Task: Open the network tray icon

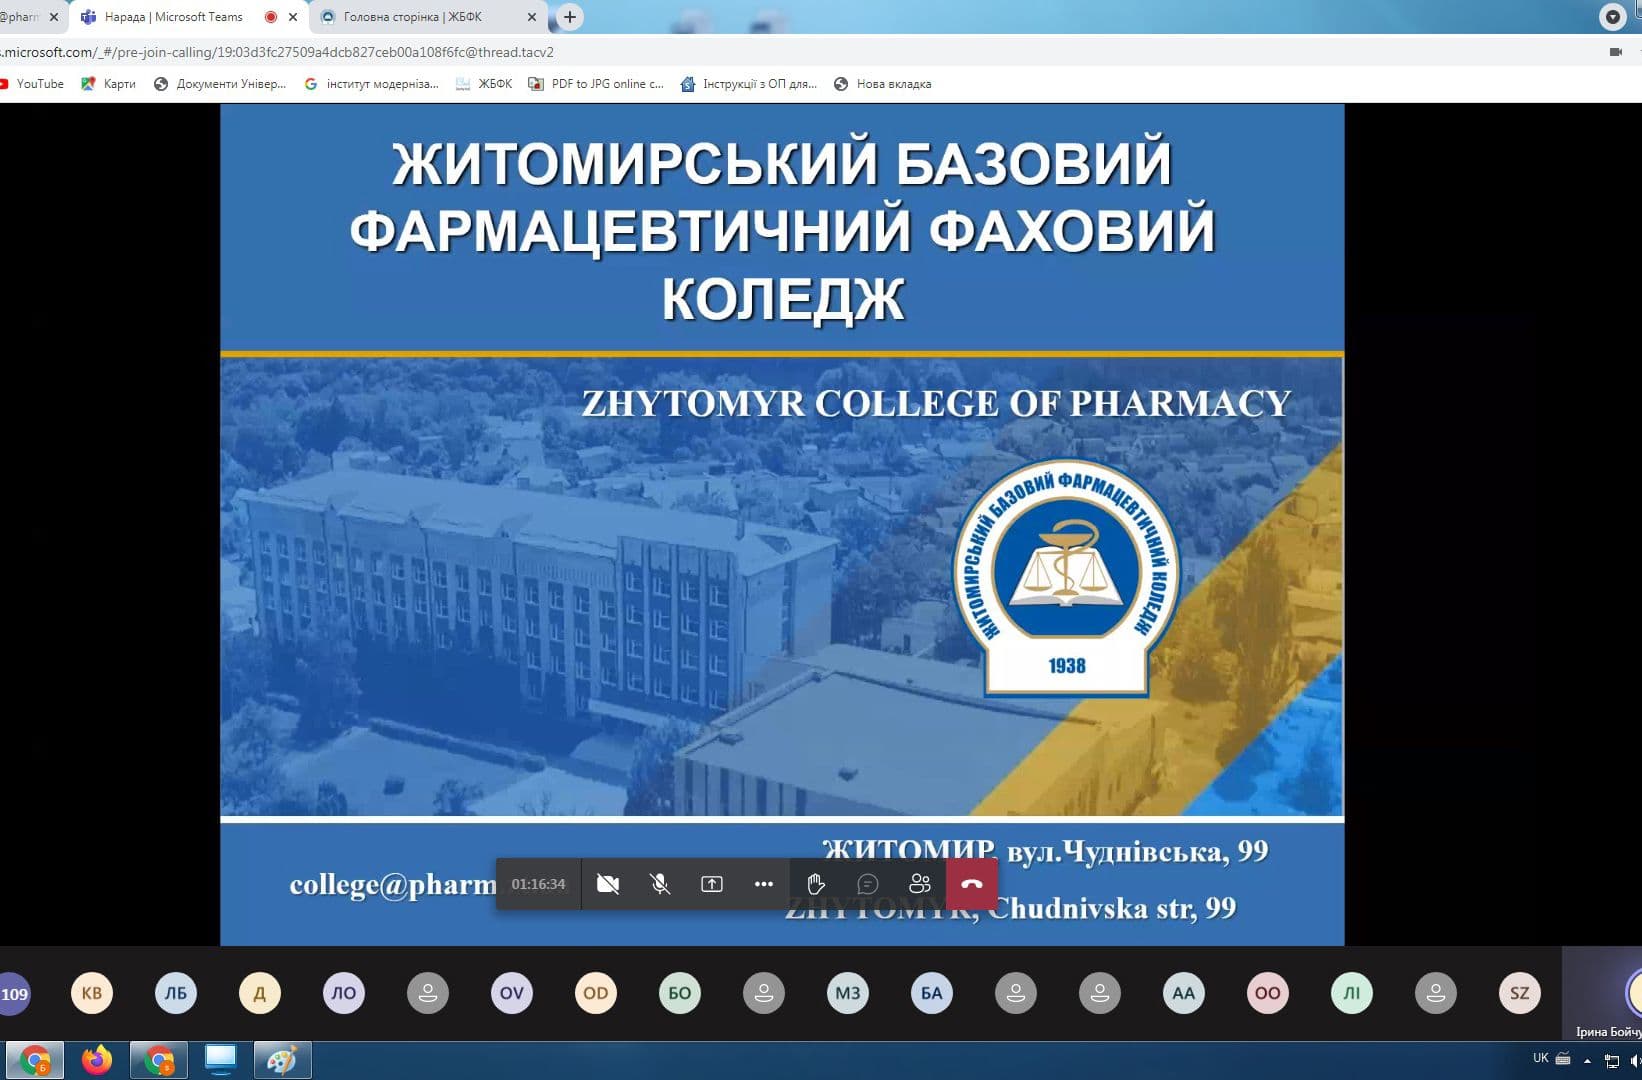Action: point(1612,1061)
